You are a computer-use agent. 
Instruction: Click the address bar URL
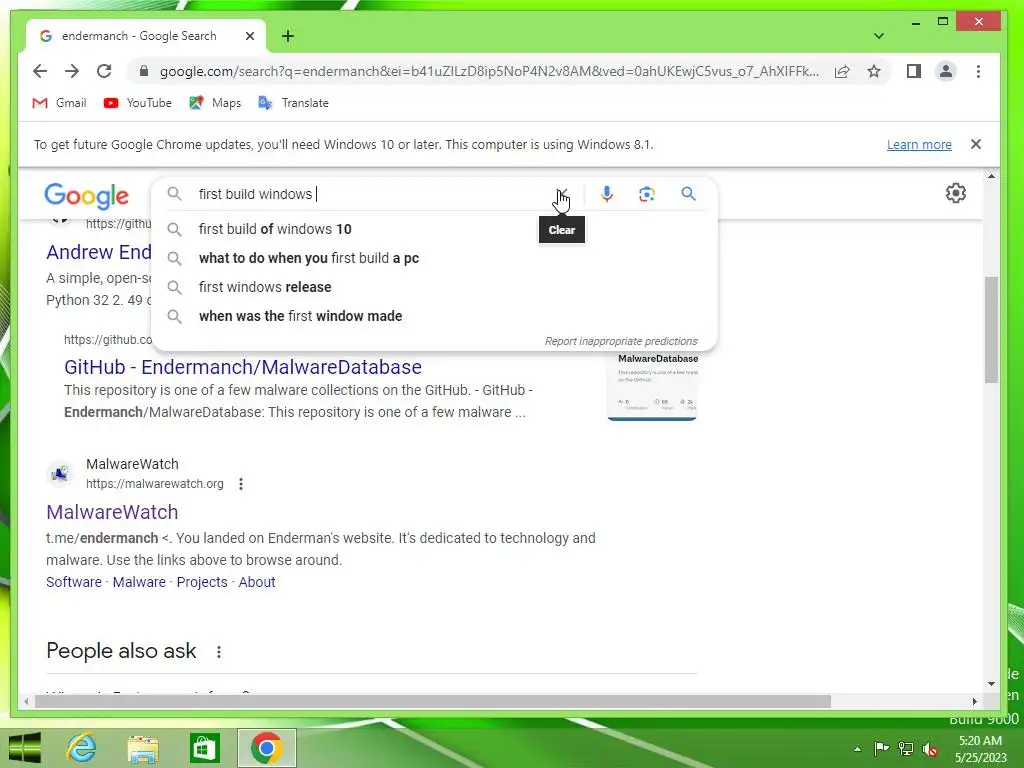[x=488, y=71]
